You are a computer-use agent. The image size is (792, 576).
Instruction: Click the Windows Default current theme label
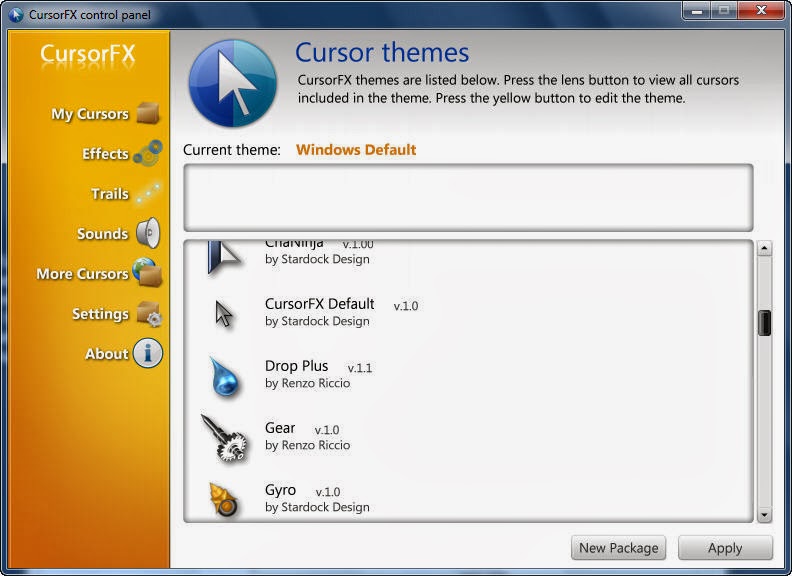pyautogui.click(x=356, y=150)
